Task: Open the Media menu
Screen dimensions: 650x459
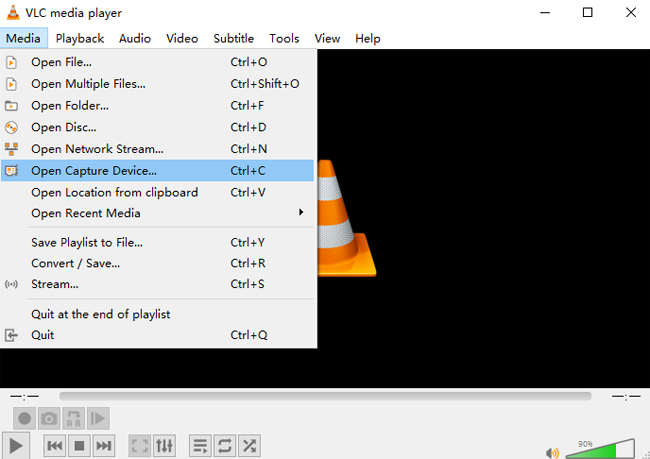Action: coord(24,38)
